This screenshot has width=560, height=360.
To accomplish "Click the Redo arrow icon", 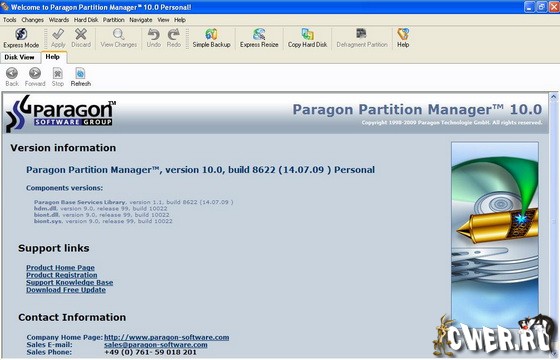I will [174, 38].
